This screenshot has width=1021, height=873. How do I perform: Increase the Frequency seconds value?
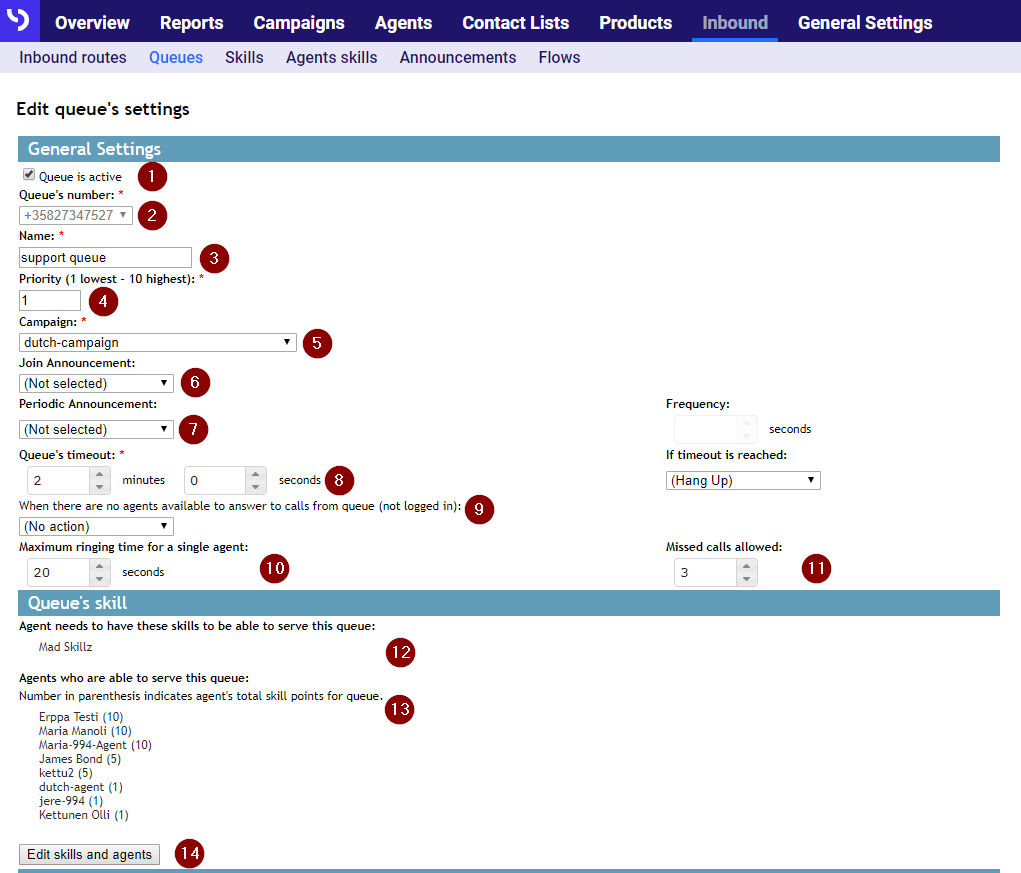point(747,423)
